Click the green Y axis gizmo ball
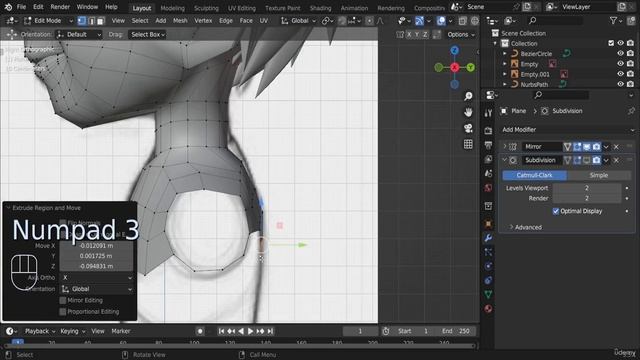Viewport: 640px width, 360px height. [x=470, y=67]
